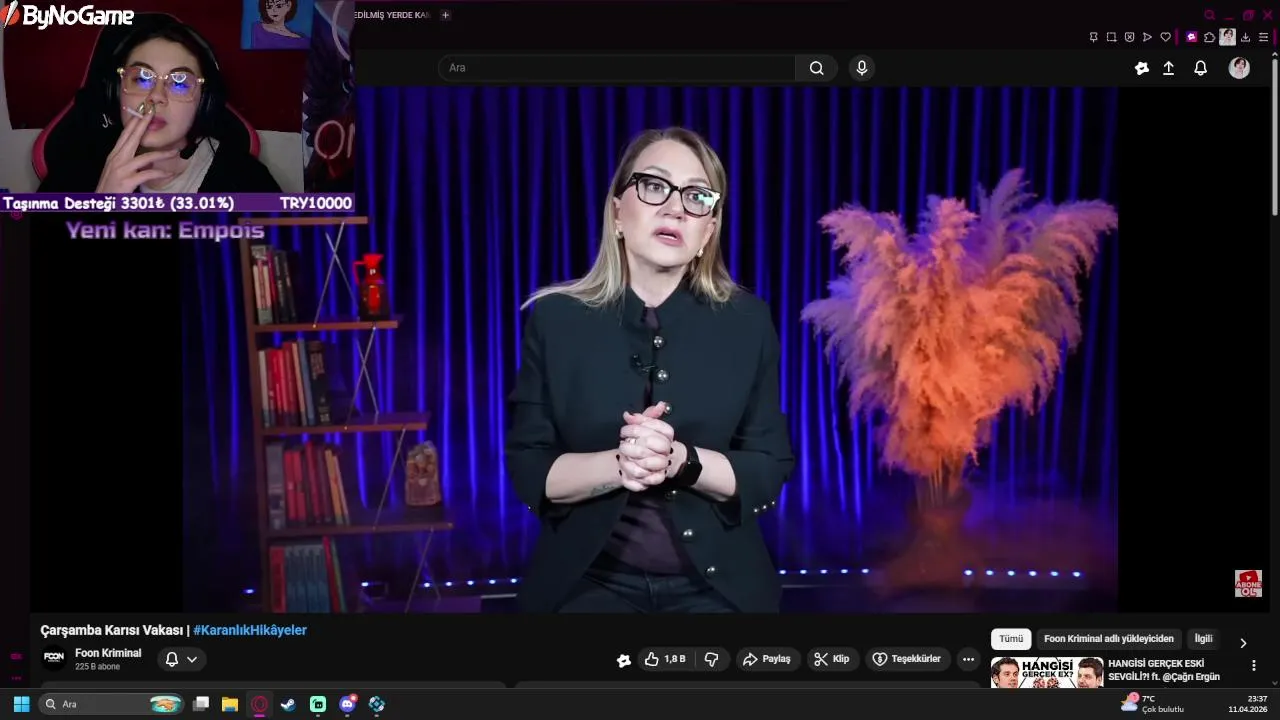Open the ad blocker shield icon

tap(1129, 37)
